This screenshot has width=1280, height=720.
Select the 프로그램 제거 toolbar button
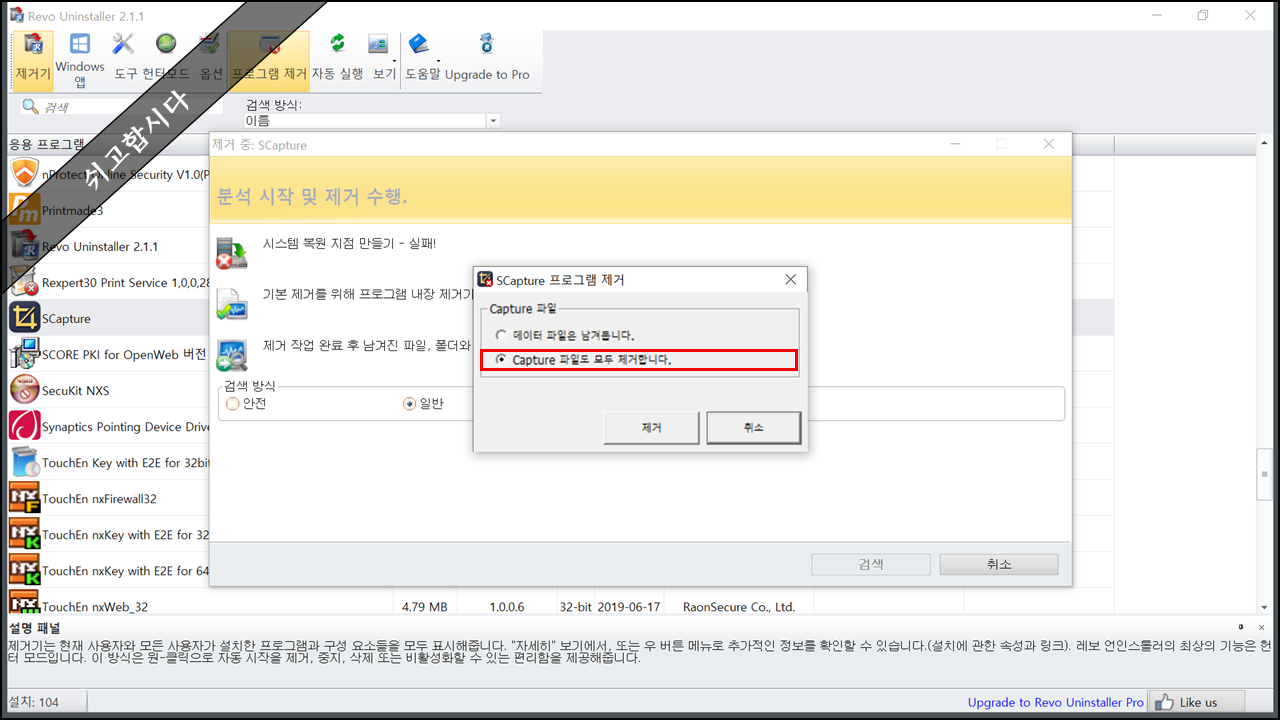click(x=269, y=59)
